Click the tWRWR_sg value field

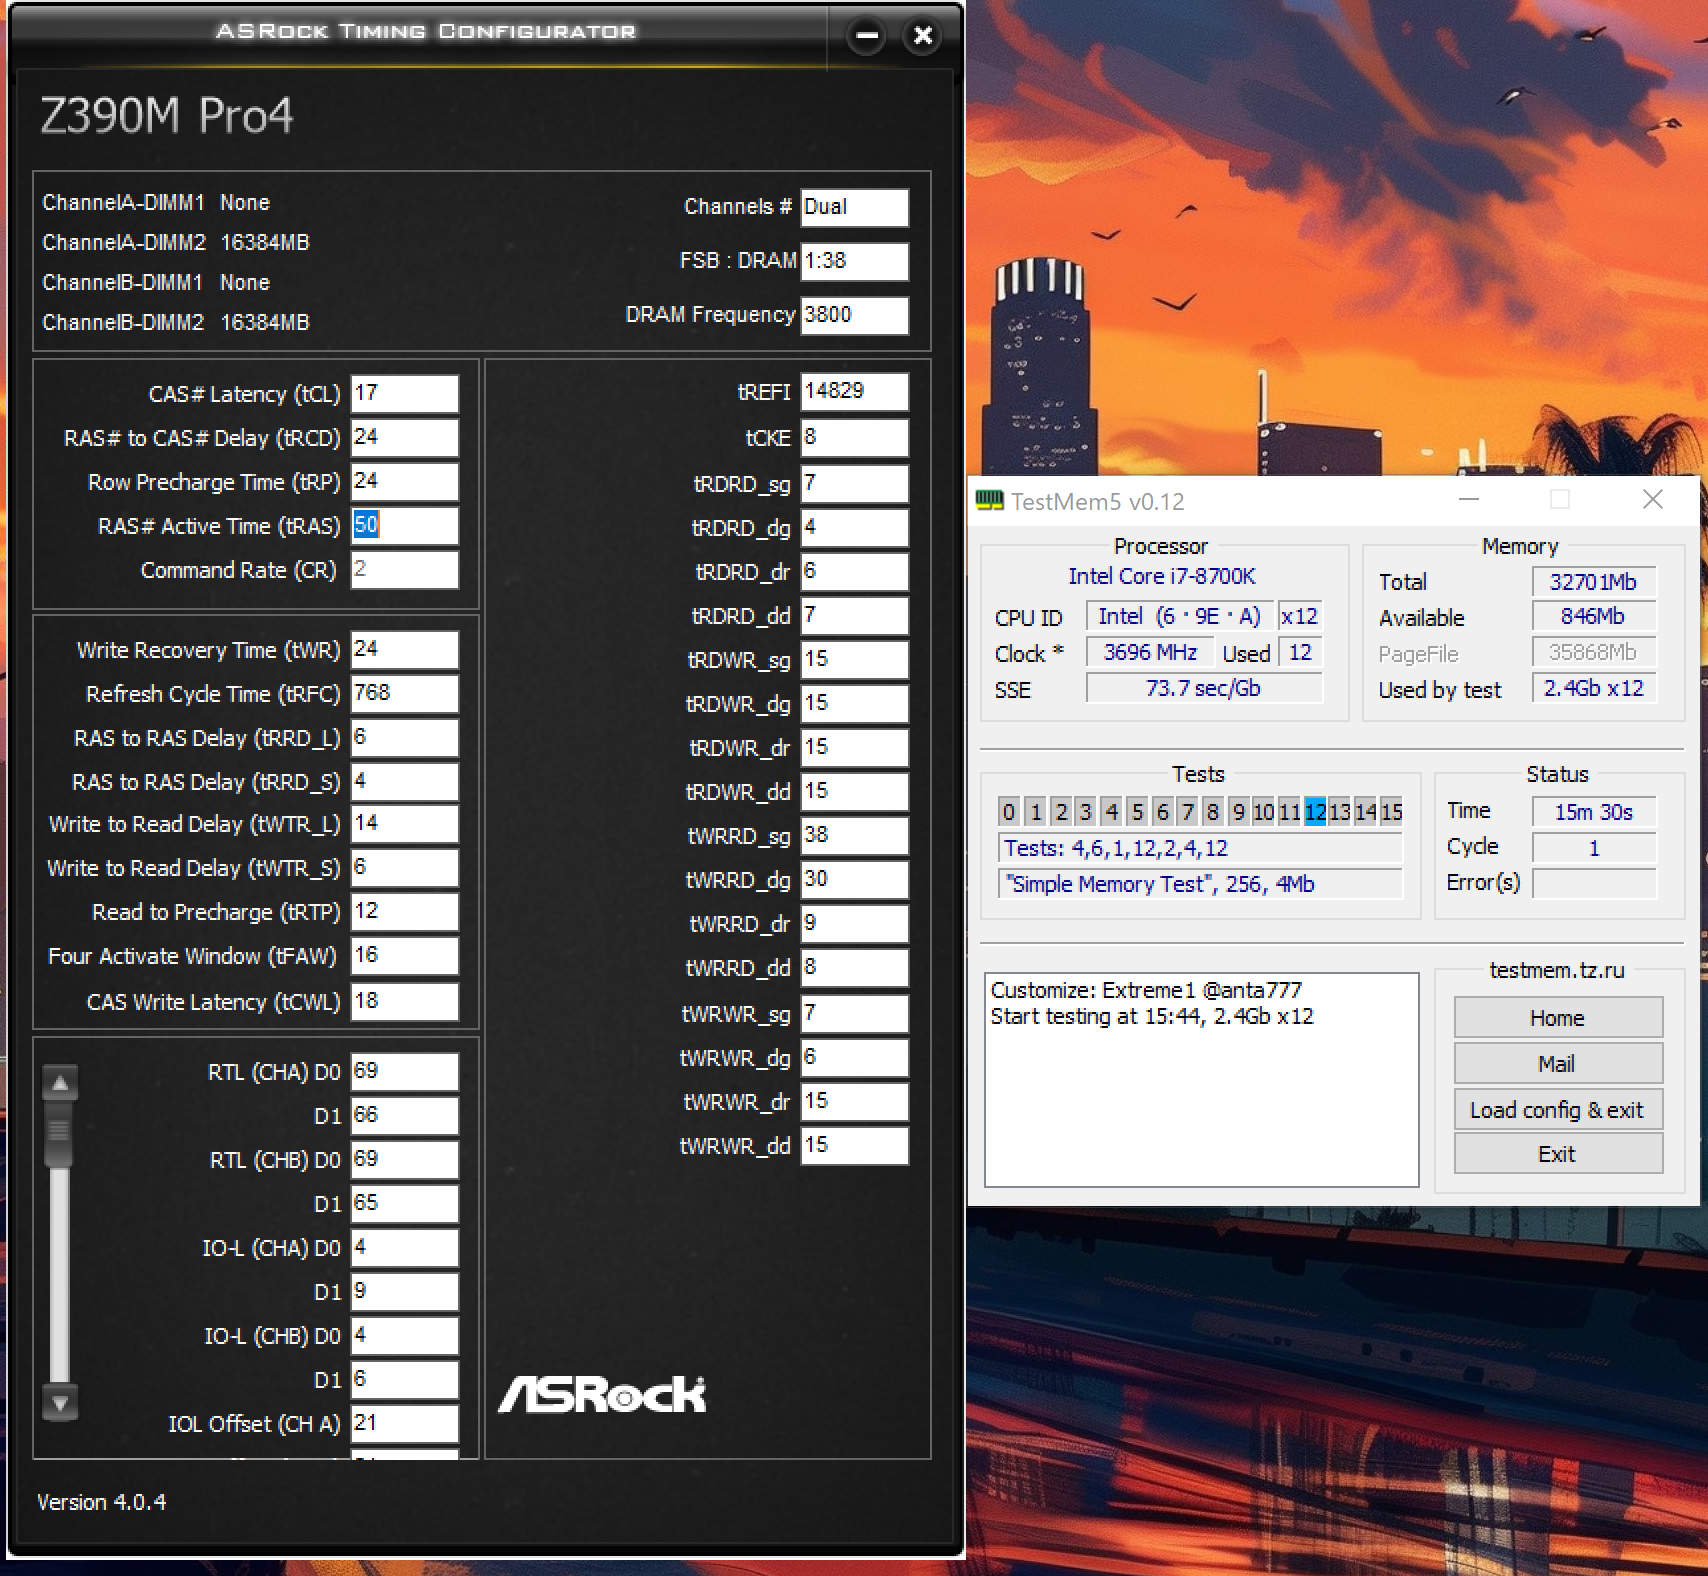coord(855,1014)
